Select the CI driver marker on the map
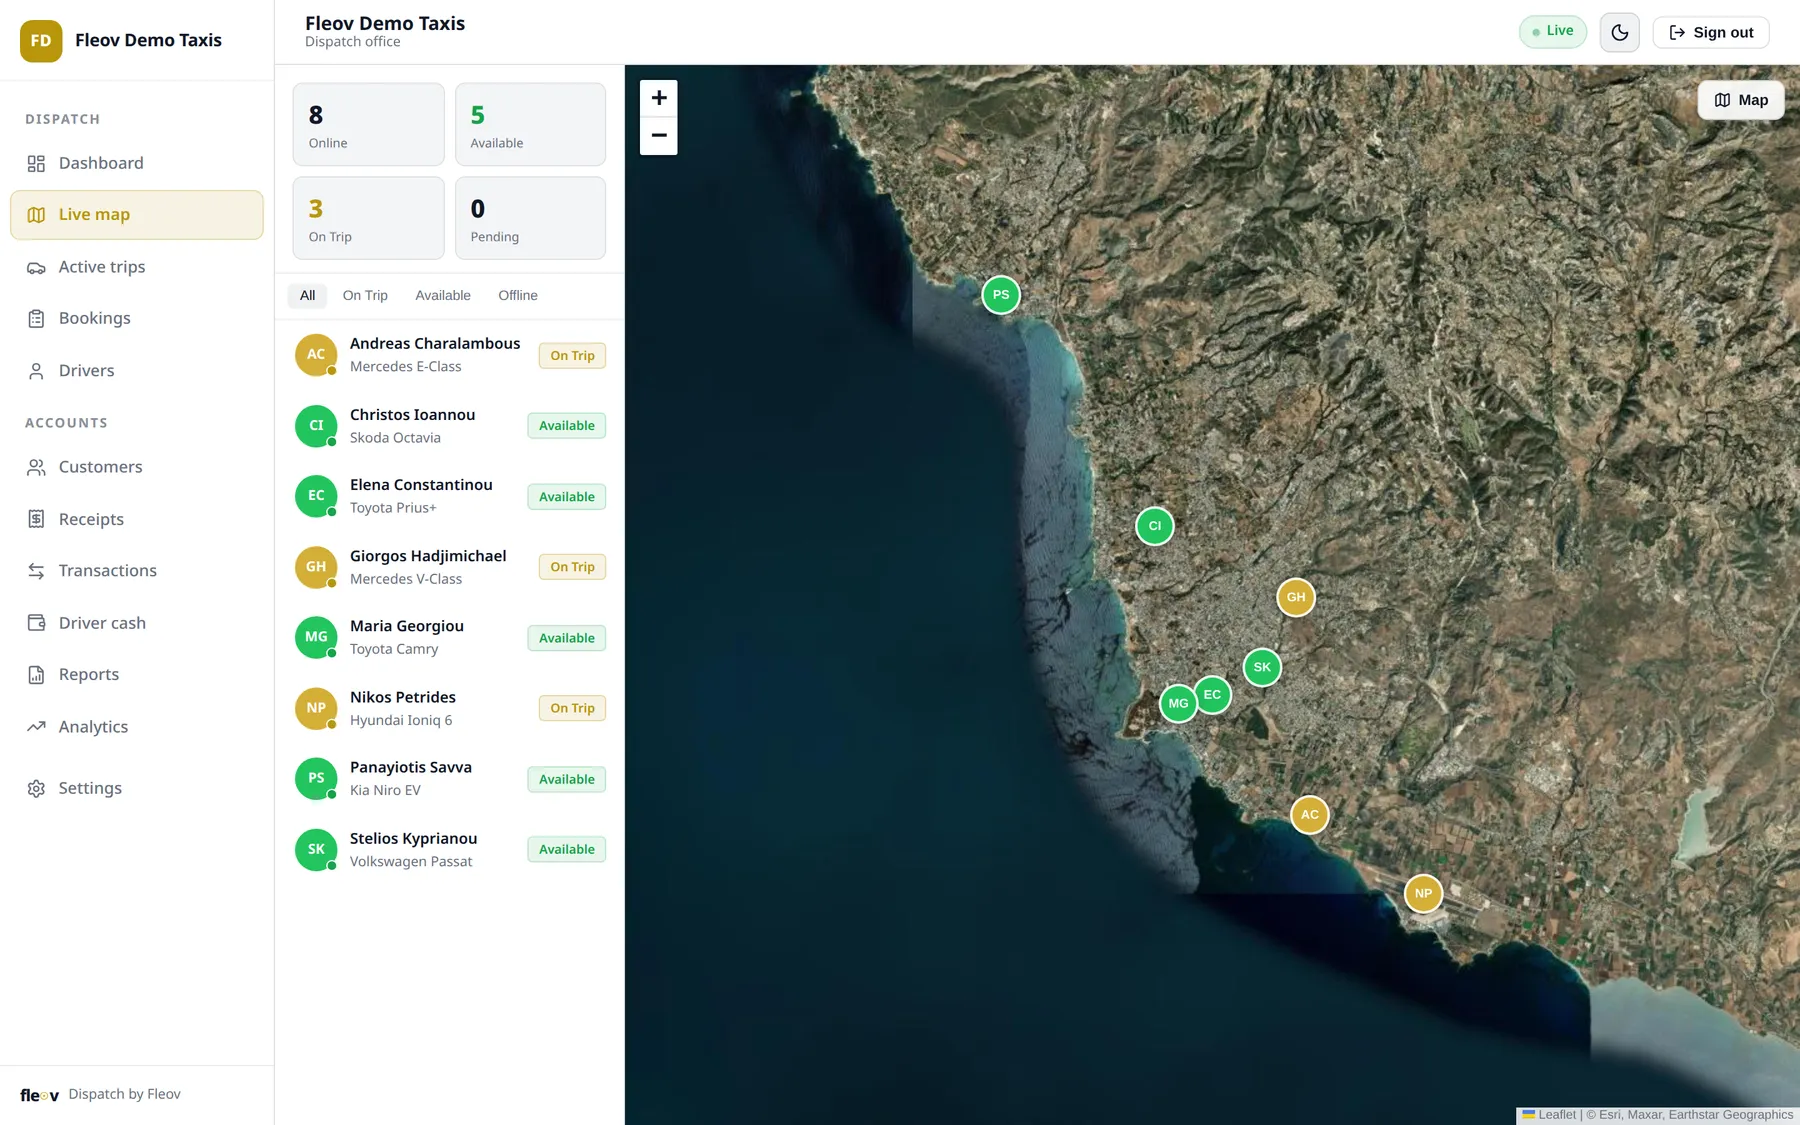Image resolution: width=1800 pixels, height=1125 pixels. pyautogui.click(x=1155, y=526)
